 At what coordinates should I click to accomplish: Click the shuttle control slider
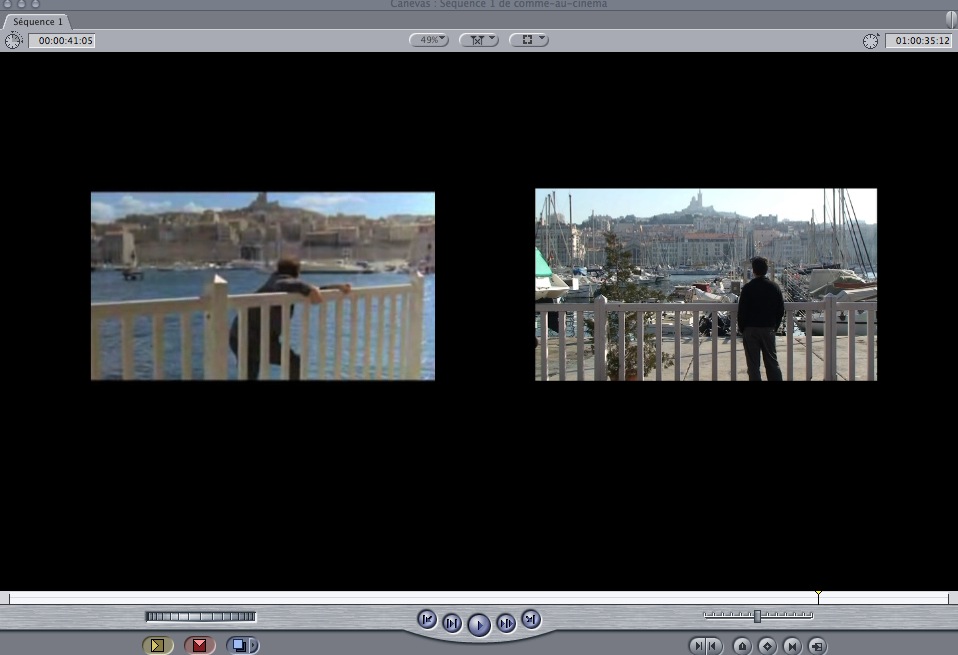coord(758,616)
